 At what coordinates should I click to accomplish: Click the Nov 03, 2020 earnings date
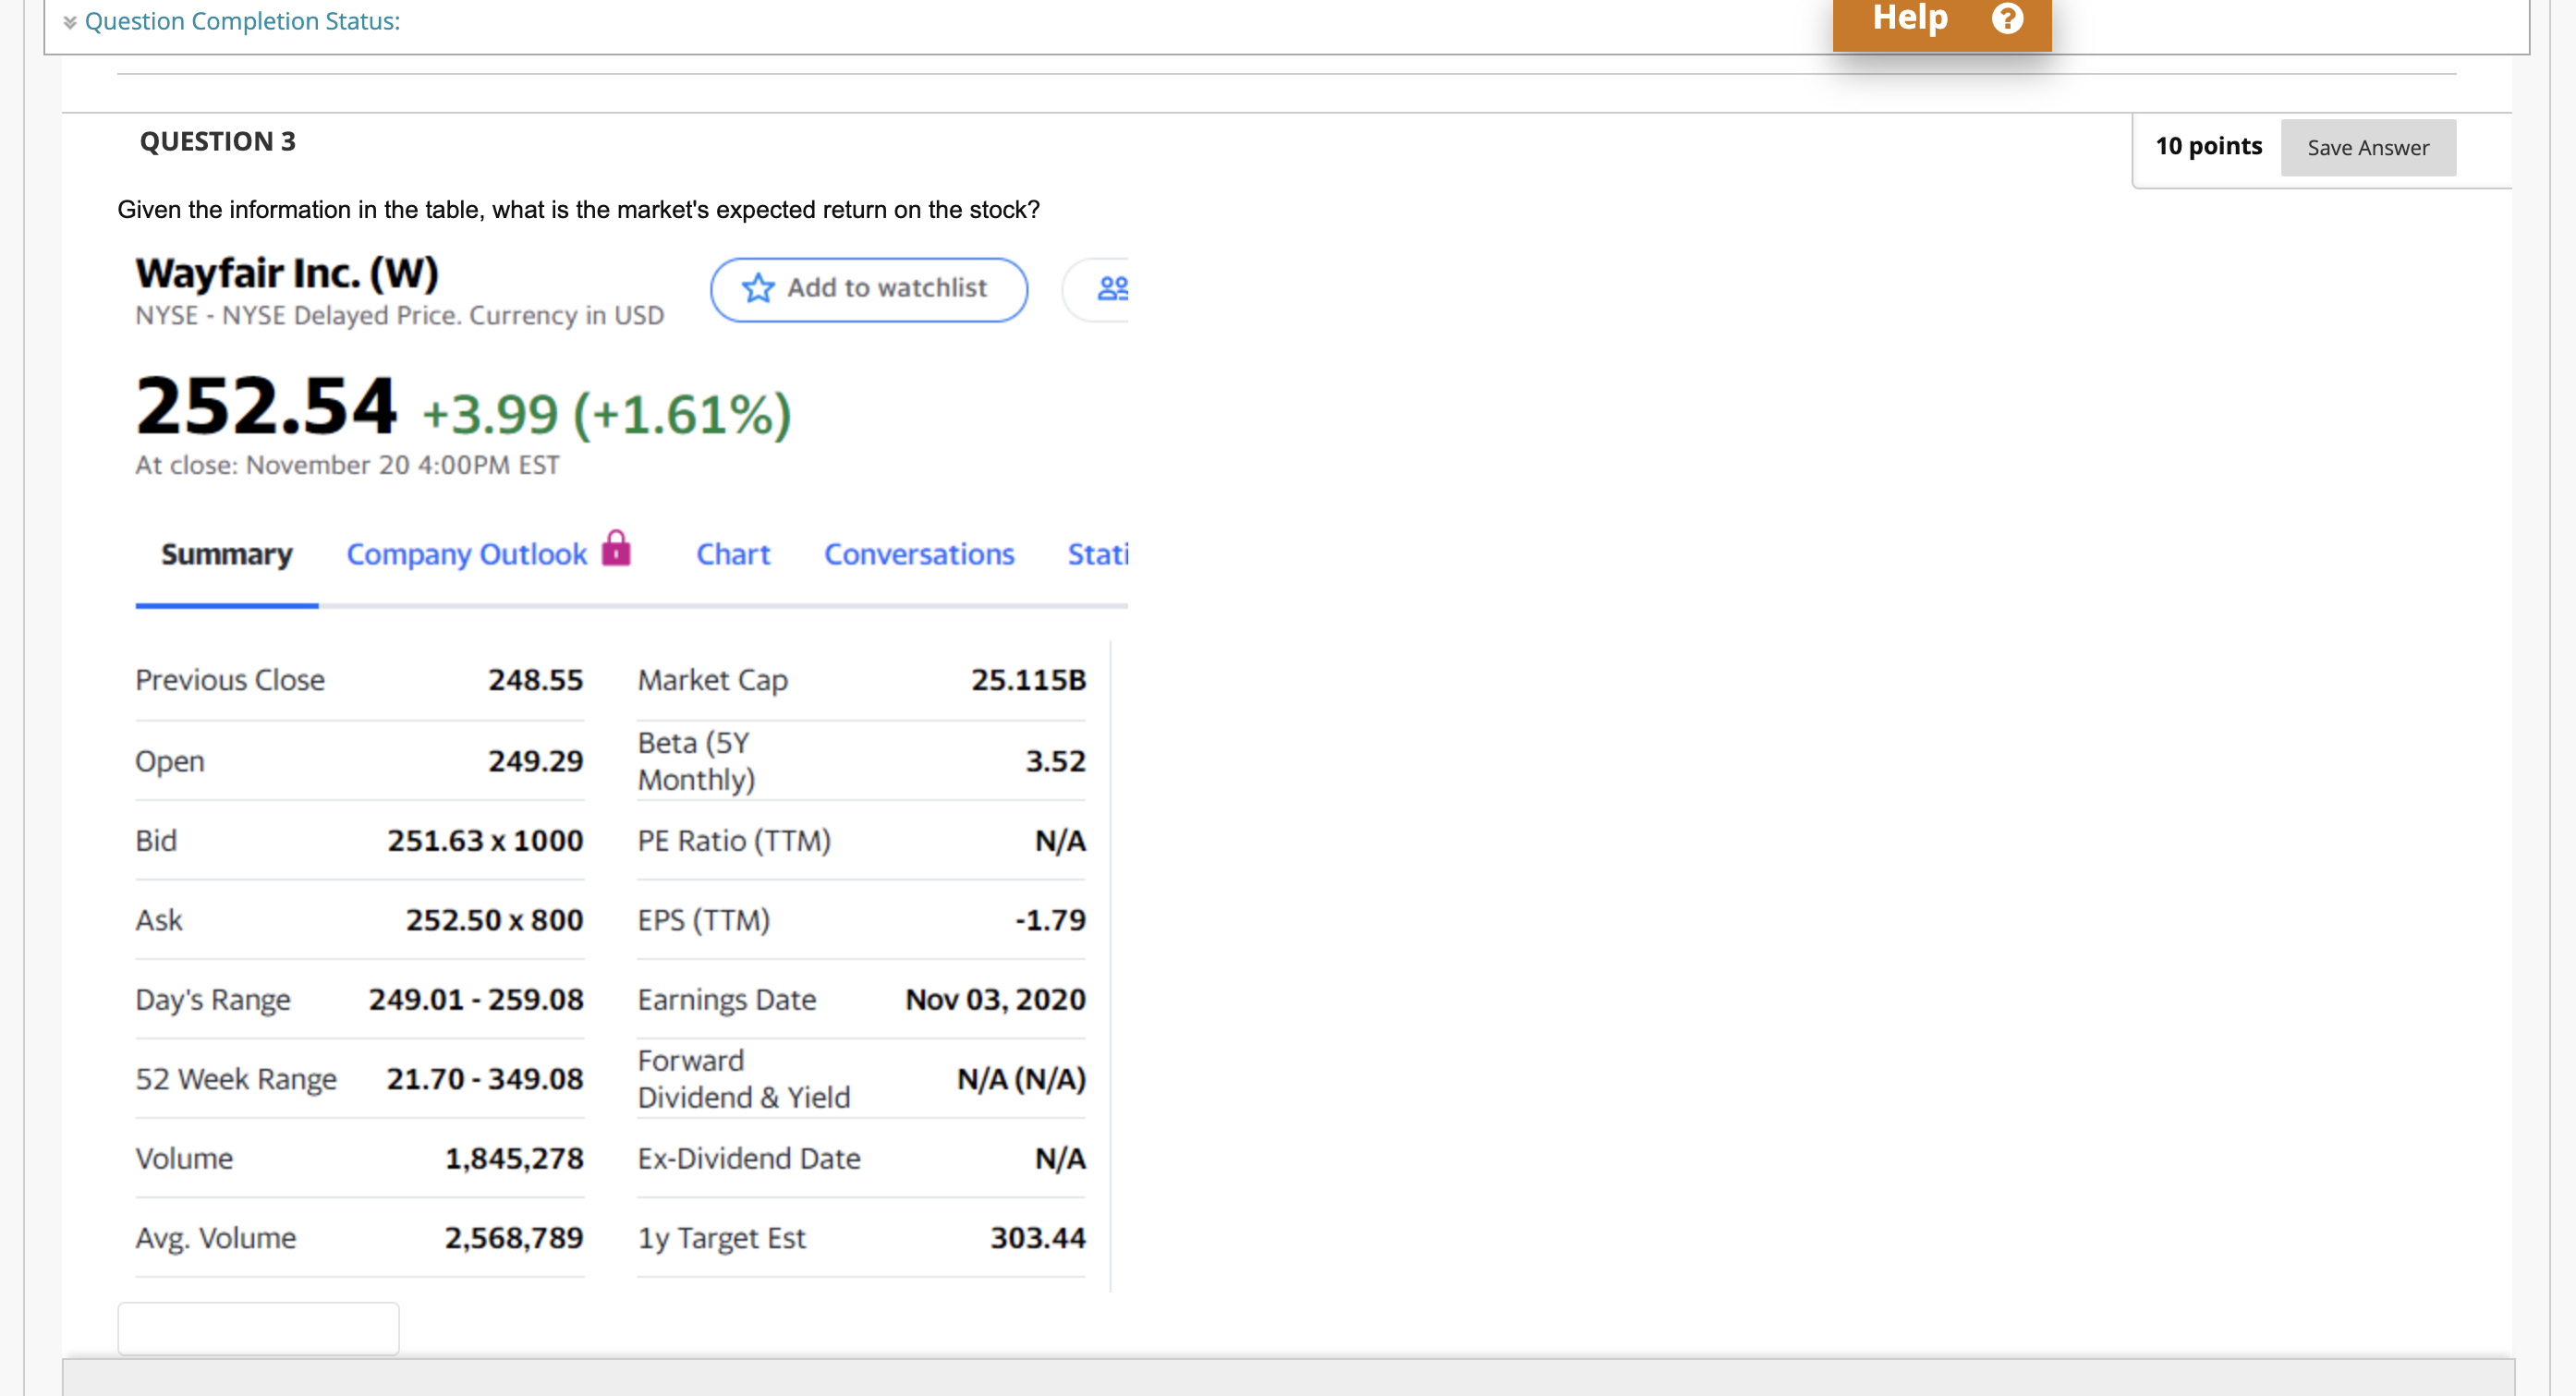[x=993, y=999]
